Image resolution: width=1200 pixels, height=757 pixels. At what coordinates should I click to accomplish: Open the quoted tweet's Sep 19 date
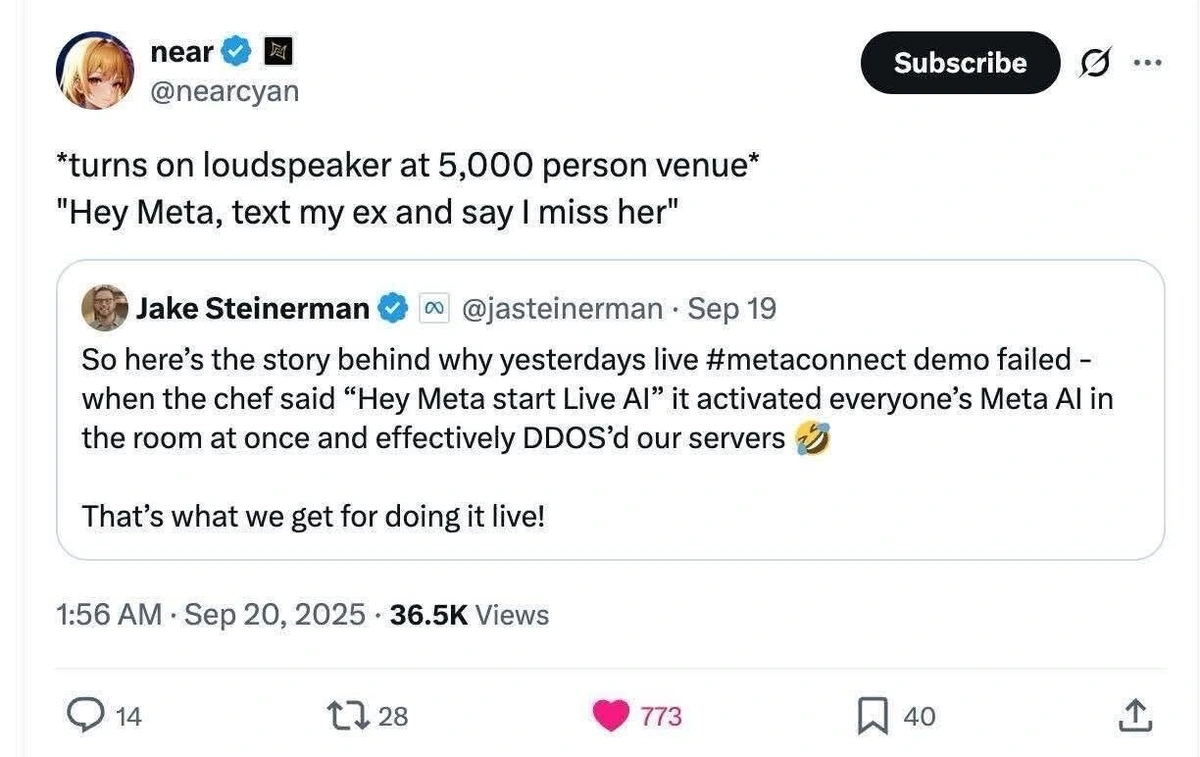point(732,309)
